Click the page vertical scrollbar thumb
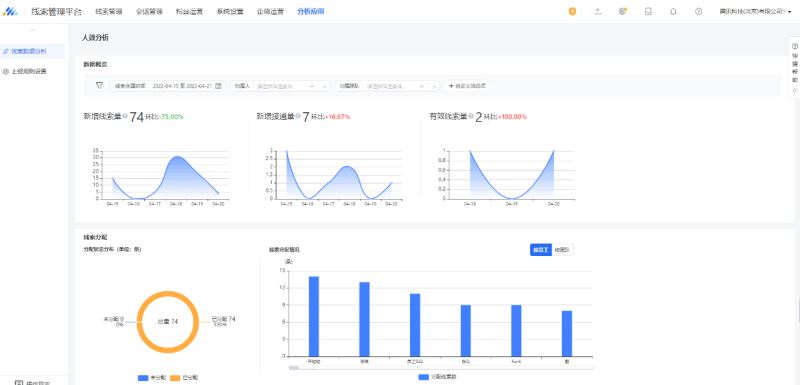The height and width of the screenshot is (385, 800). 798,311
